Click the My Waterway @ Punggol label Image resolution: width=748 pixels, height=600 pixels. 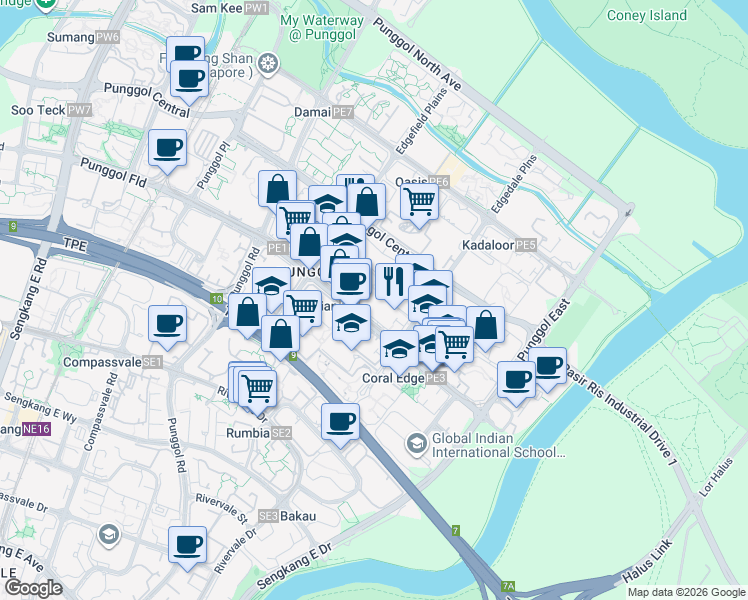click(x=322, y=28)
